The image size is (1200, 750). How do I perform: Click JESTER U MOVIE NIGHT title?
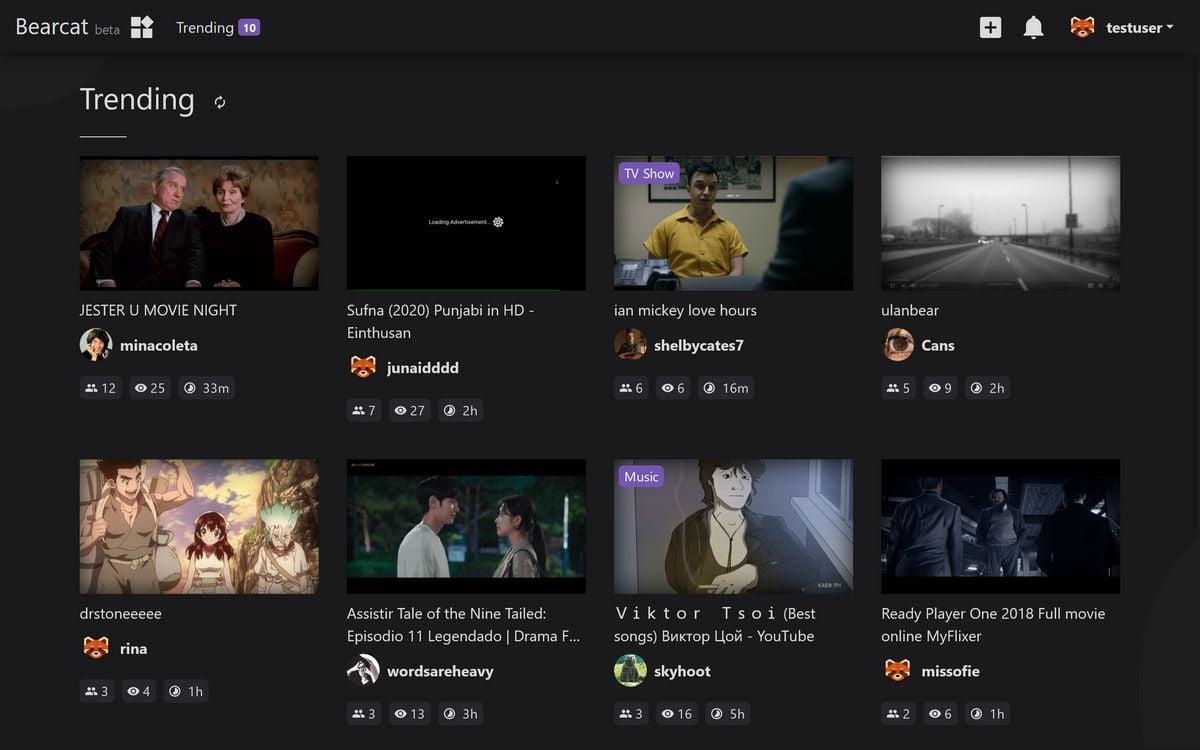(x=158, y=310)
